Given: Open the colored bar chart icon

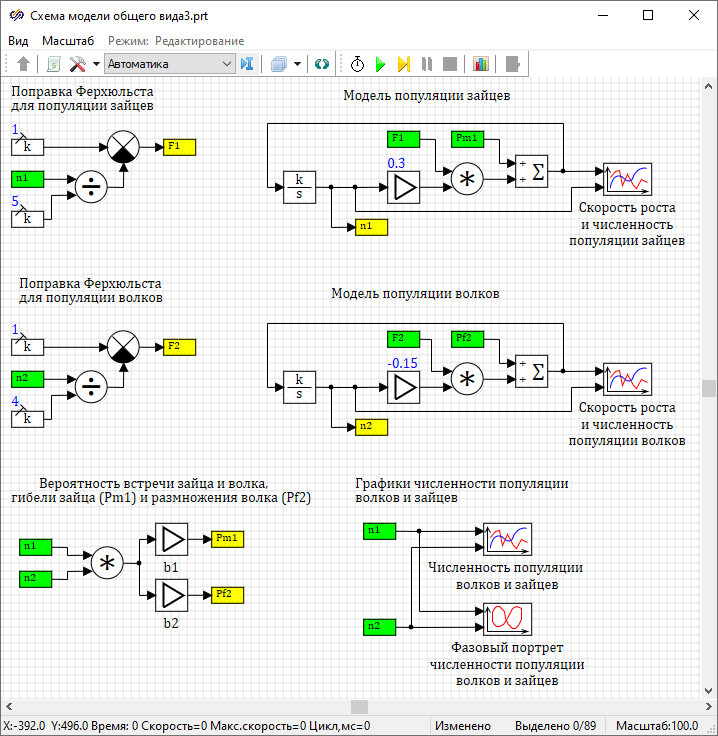Looking at the screenshot, I should point(481,64).
